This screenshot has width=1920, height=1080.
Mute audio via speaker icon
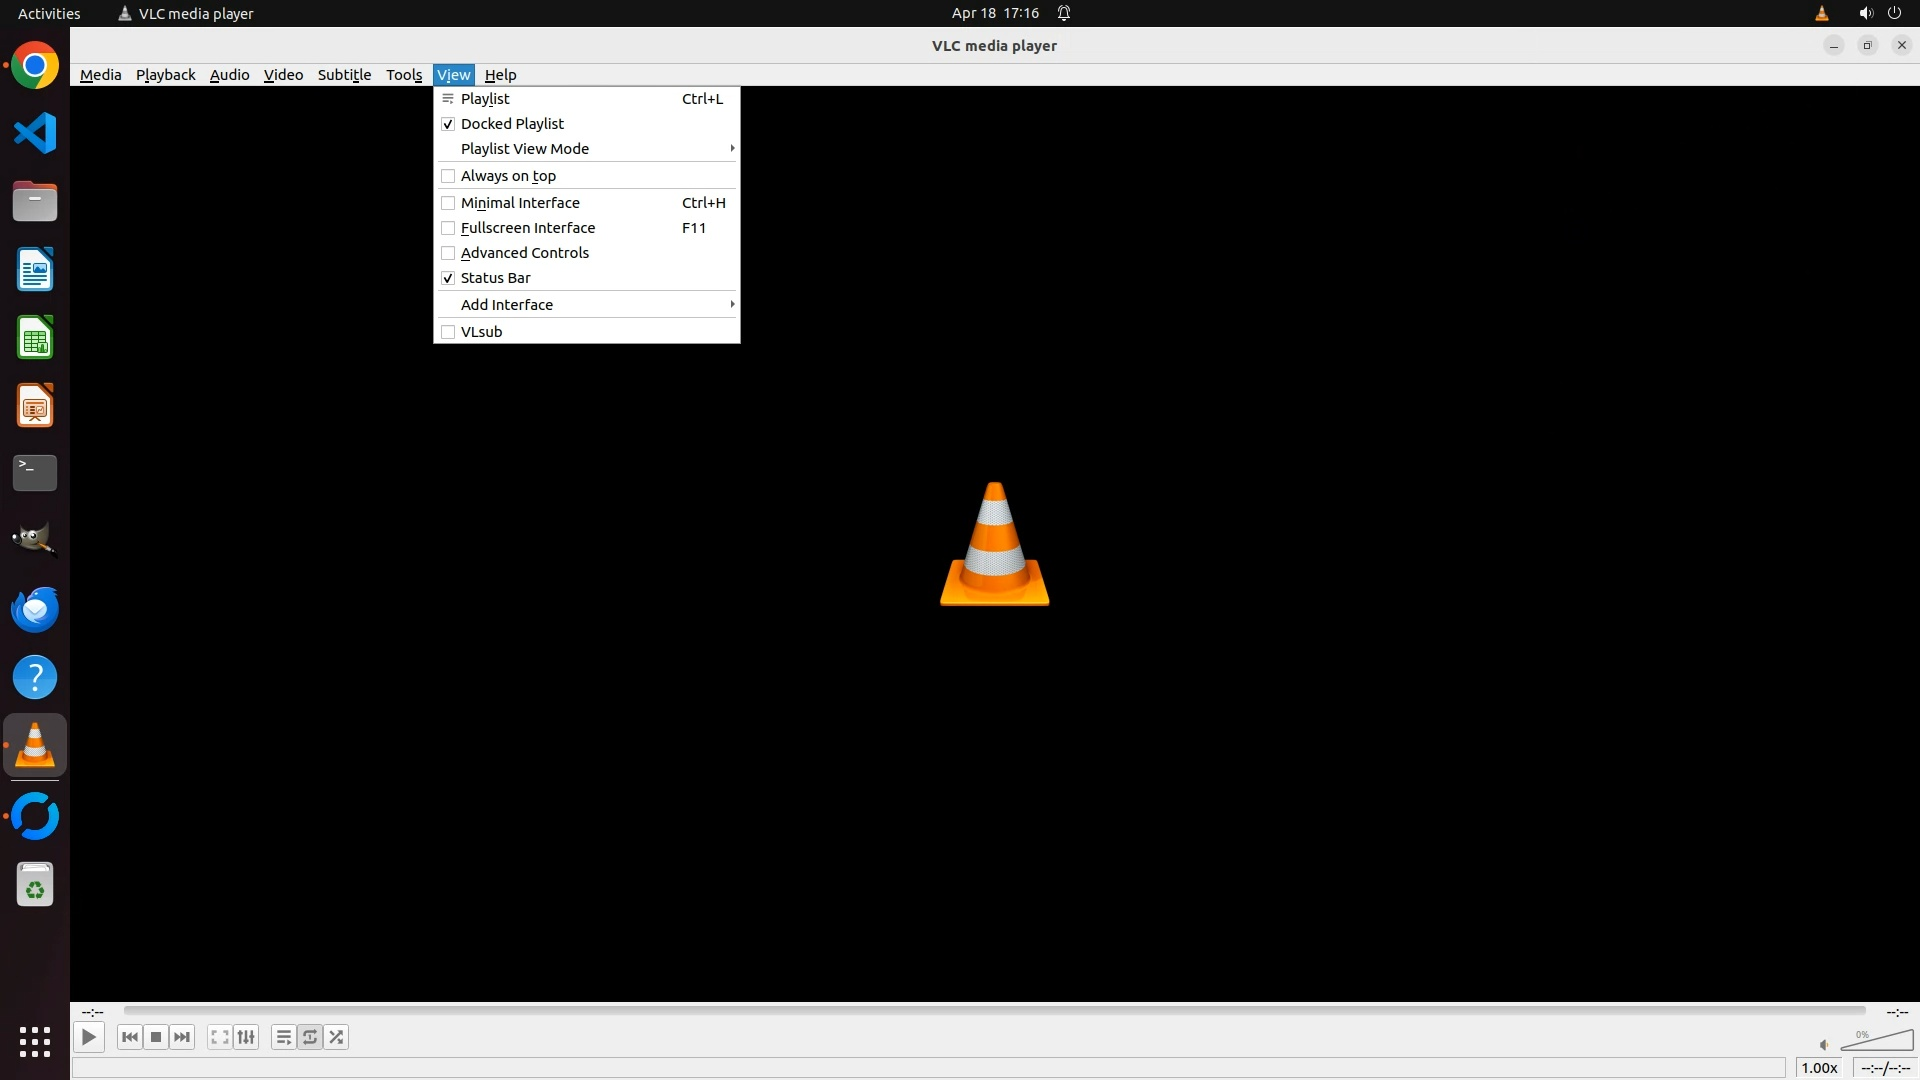coord(1824,1045)
